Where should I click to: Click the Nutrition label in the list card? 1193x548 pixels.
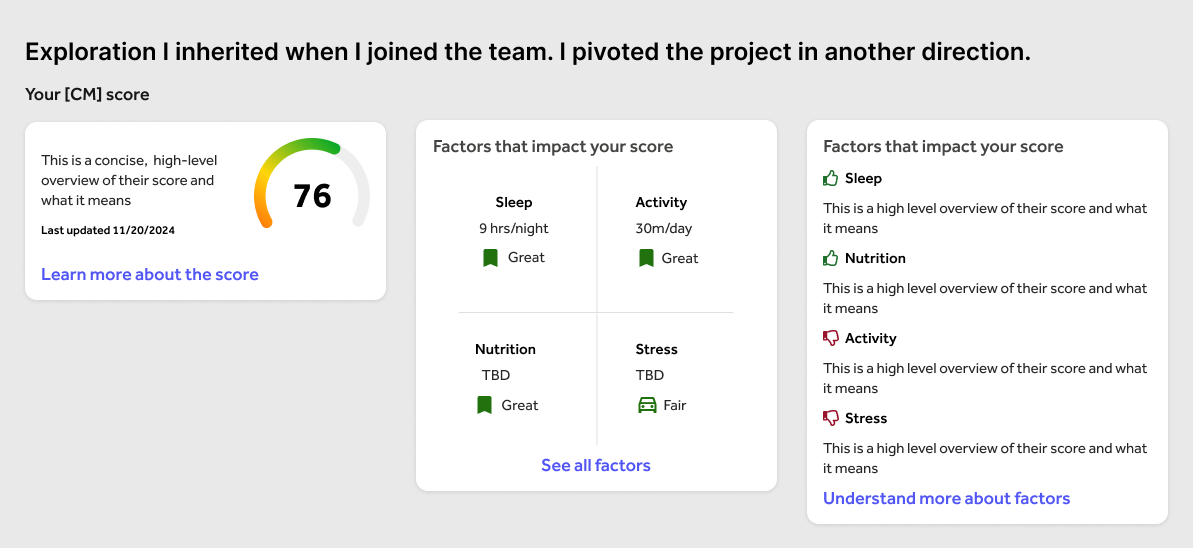(x=875, y=258)
